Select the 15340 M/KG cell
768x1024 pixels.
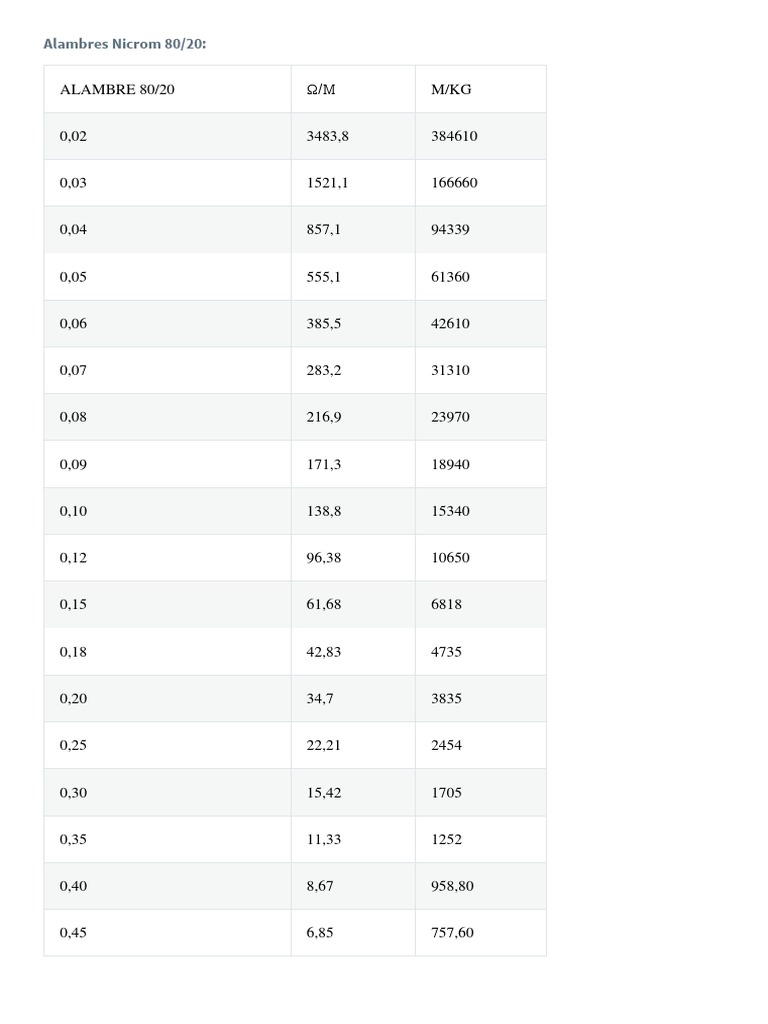click(x=450, y=511)
